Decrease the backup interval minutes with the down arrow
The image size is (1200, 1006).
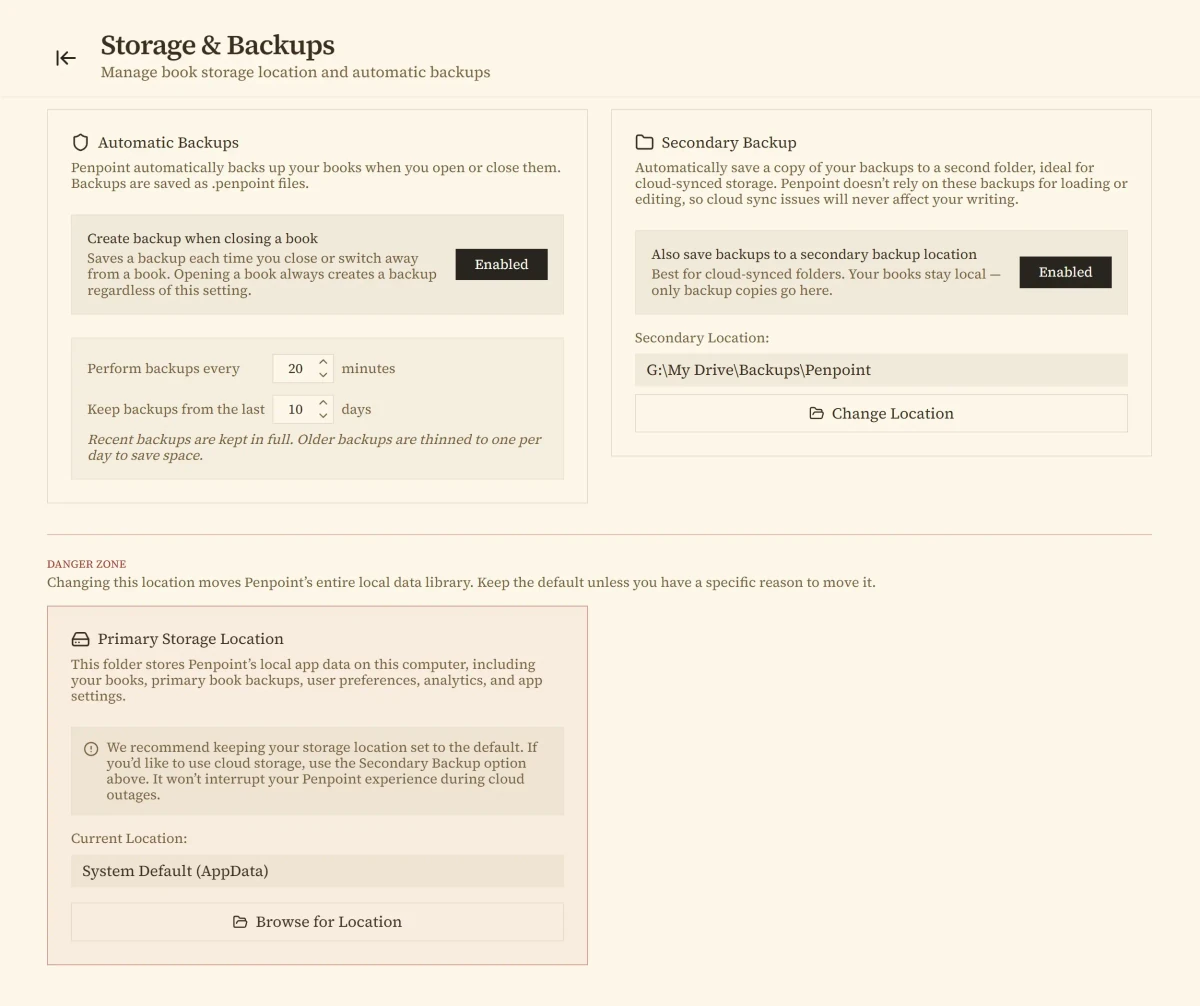point(323,375)
